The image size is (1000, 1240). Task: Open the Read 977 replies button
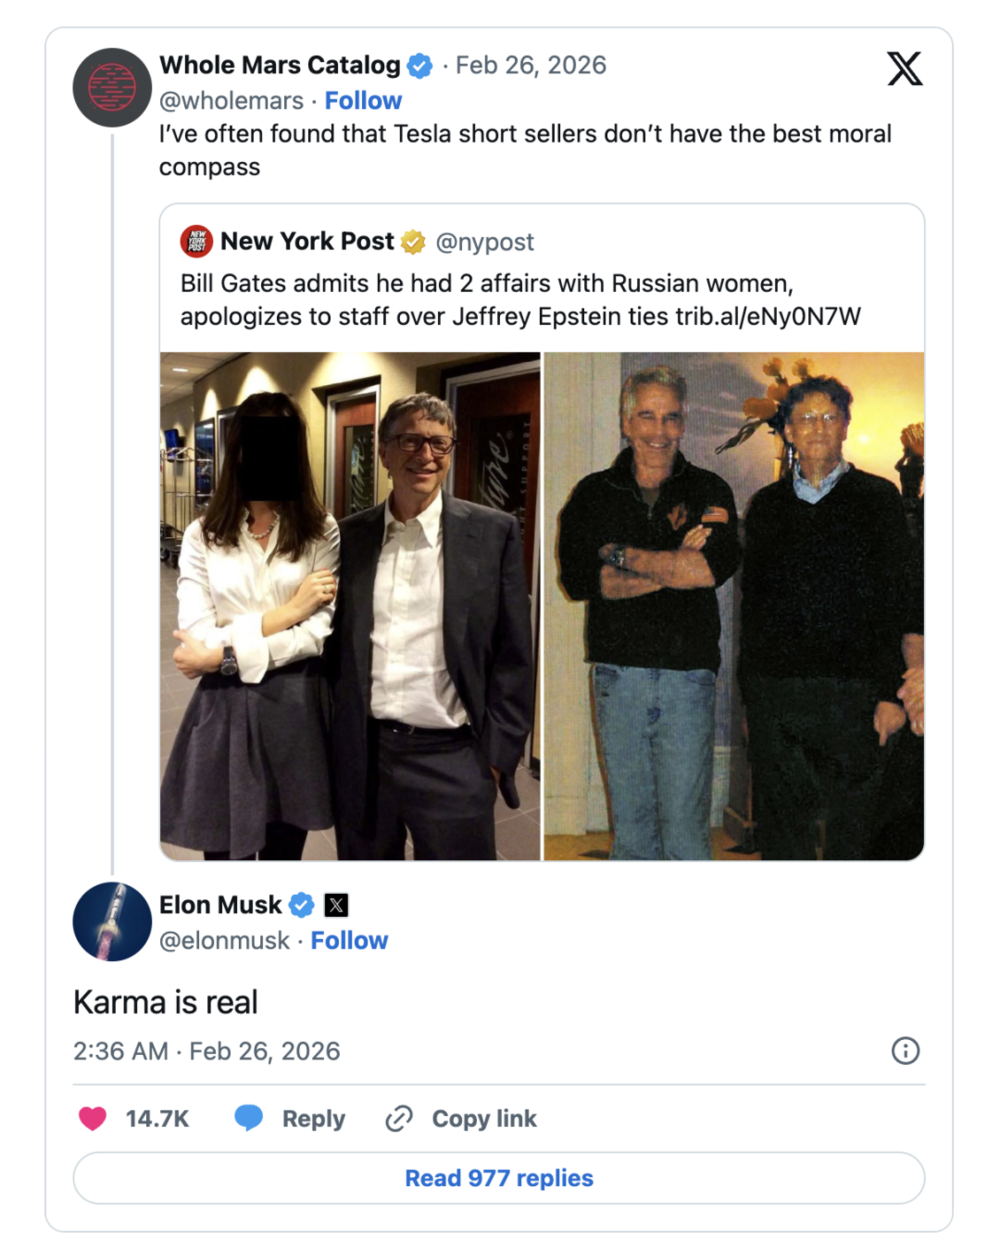[499, 1178]
